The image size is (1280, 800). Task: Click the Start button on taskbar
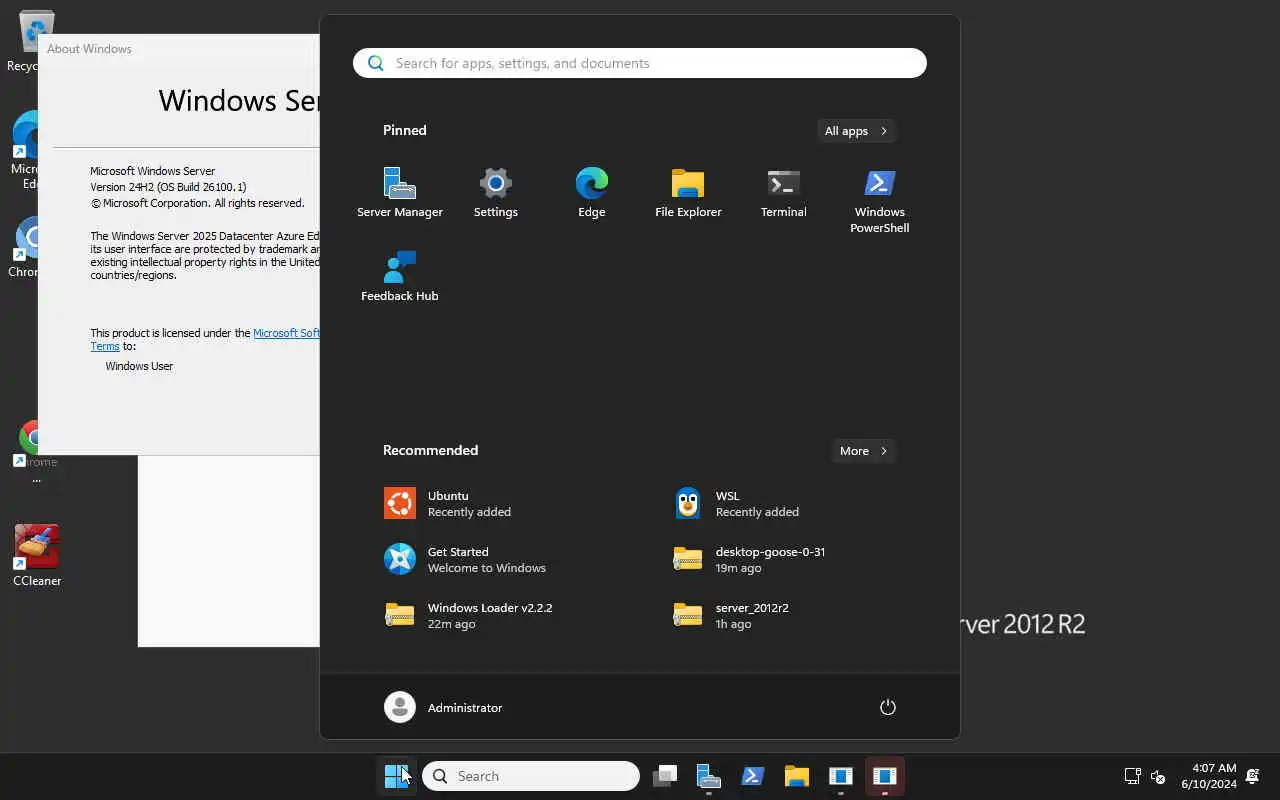pos(397,776)
